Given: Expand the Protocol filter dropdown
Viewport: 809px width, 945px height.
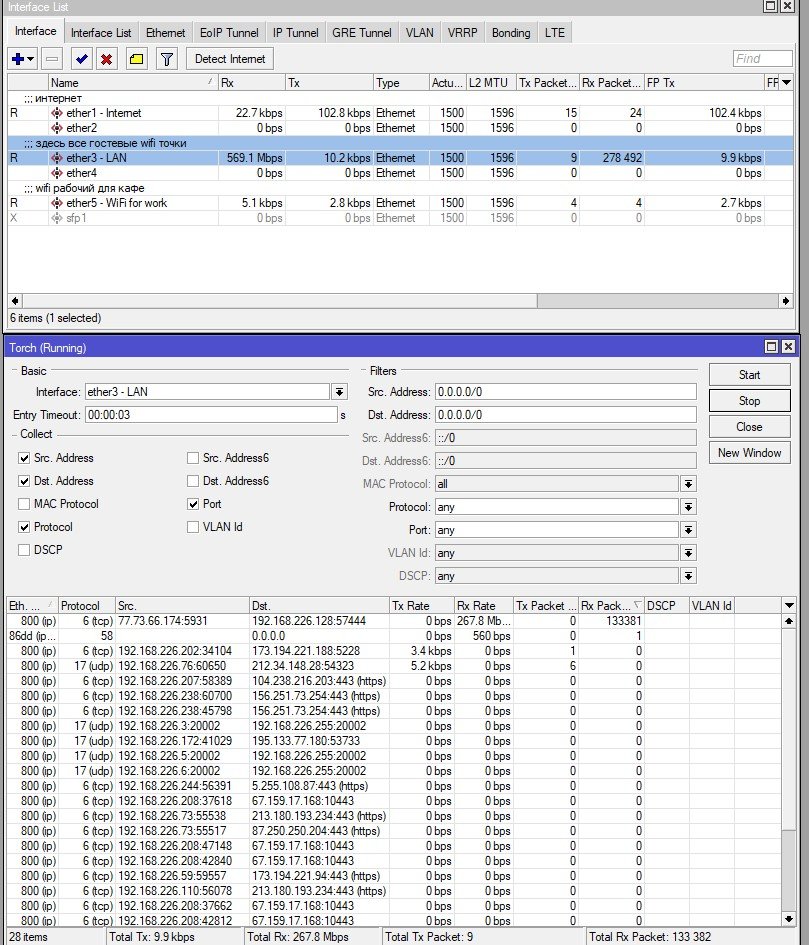Looking at the screenshot, I should point(688,507).
